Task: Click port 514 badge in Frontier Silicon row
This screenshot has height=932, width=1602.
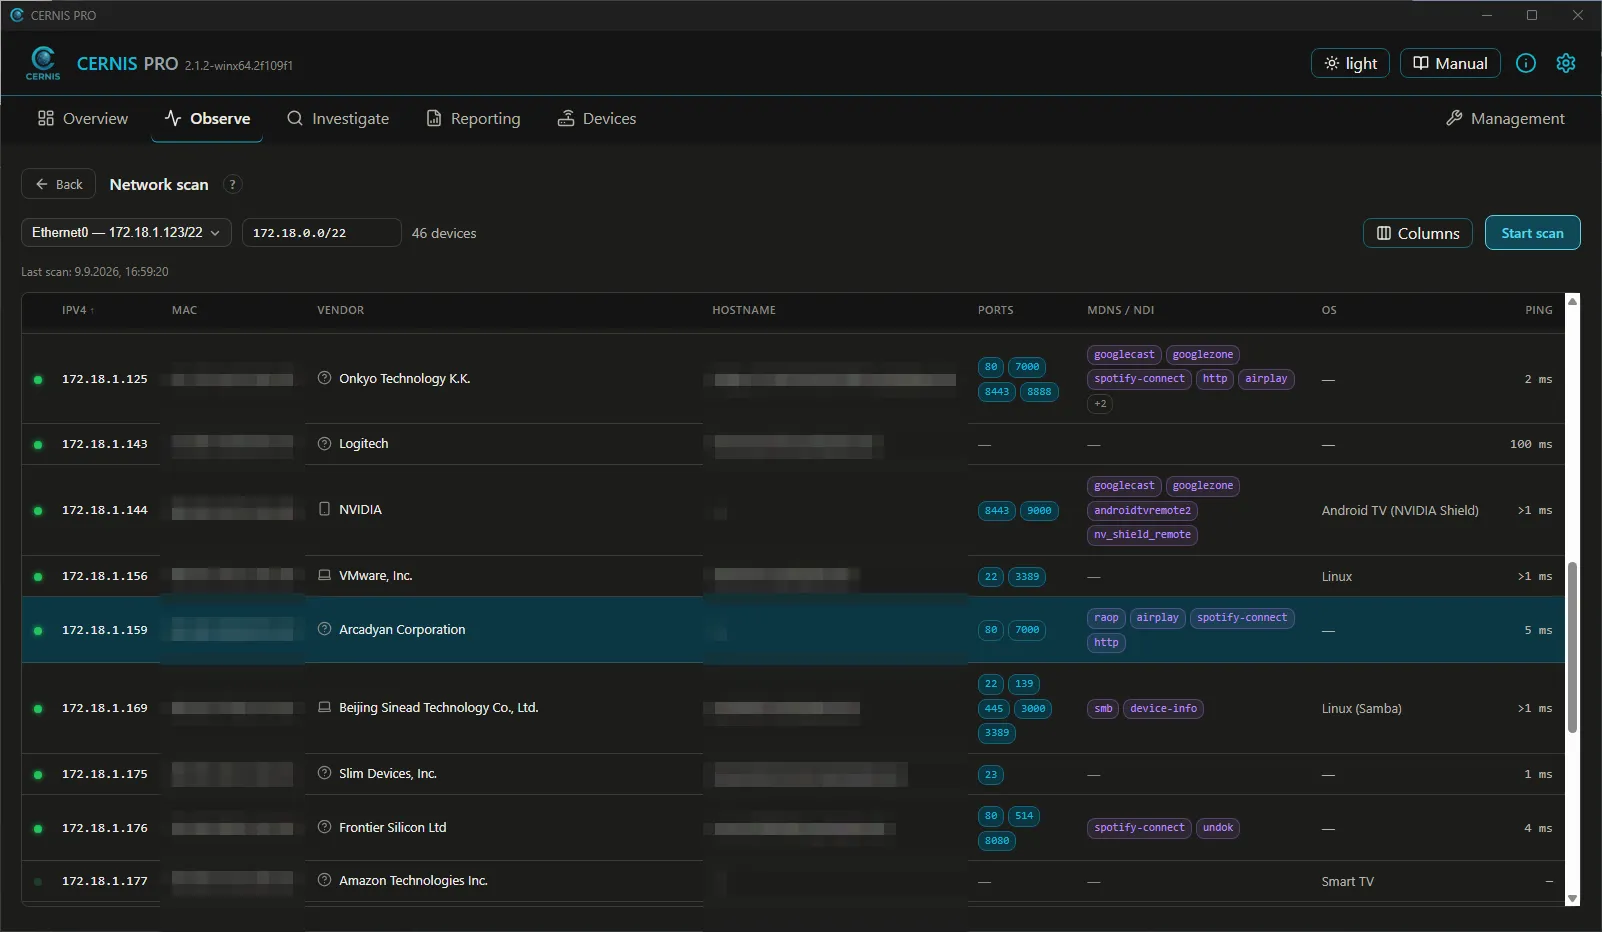Action: coord(1024,816)
